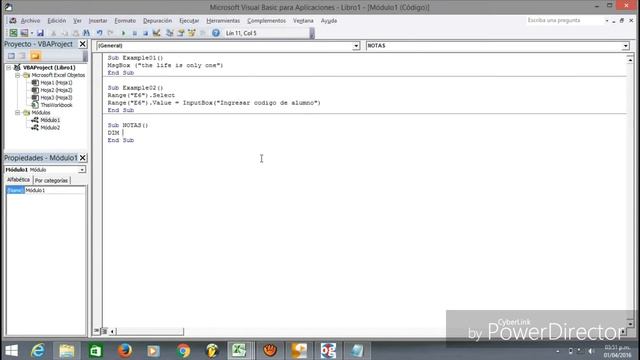Launch Internet Explorer from the taskbar
Screen dimensions: 640x360
[x=38, y=351]
